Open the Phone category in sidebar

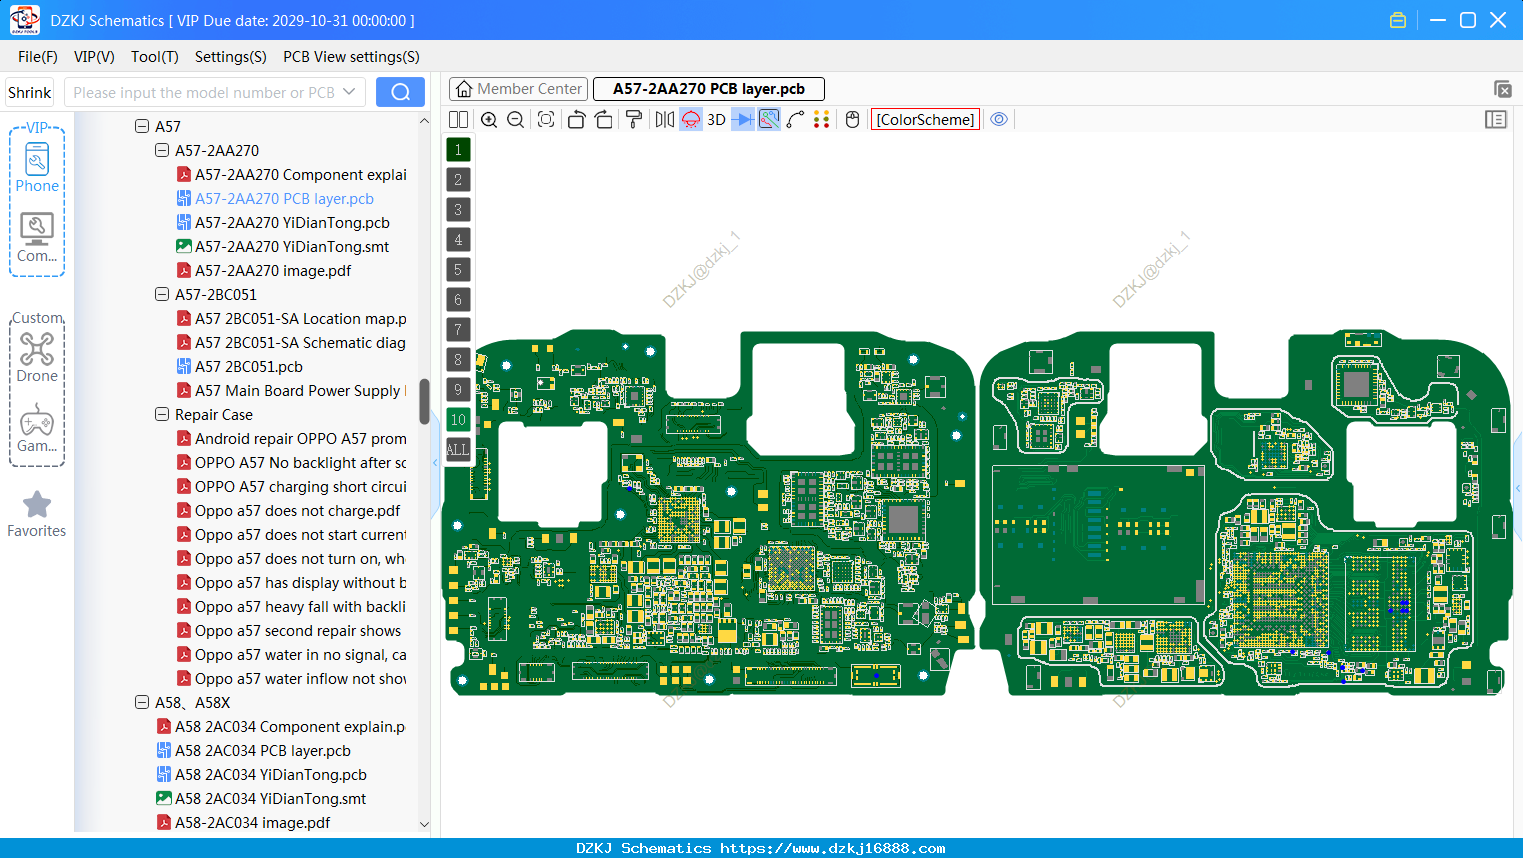(x=37, y=168)
